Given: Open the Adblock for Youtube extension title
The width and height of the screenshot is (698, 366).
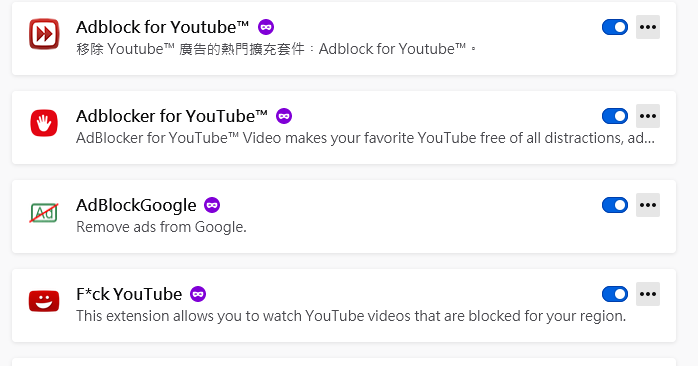Looking at the screenshot, I should click(162, 27).
